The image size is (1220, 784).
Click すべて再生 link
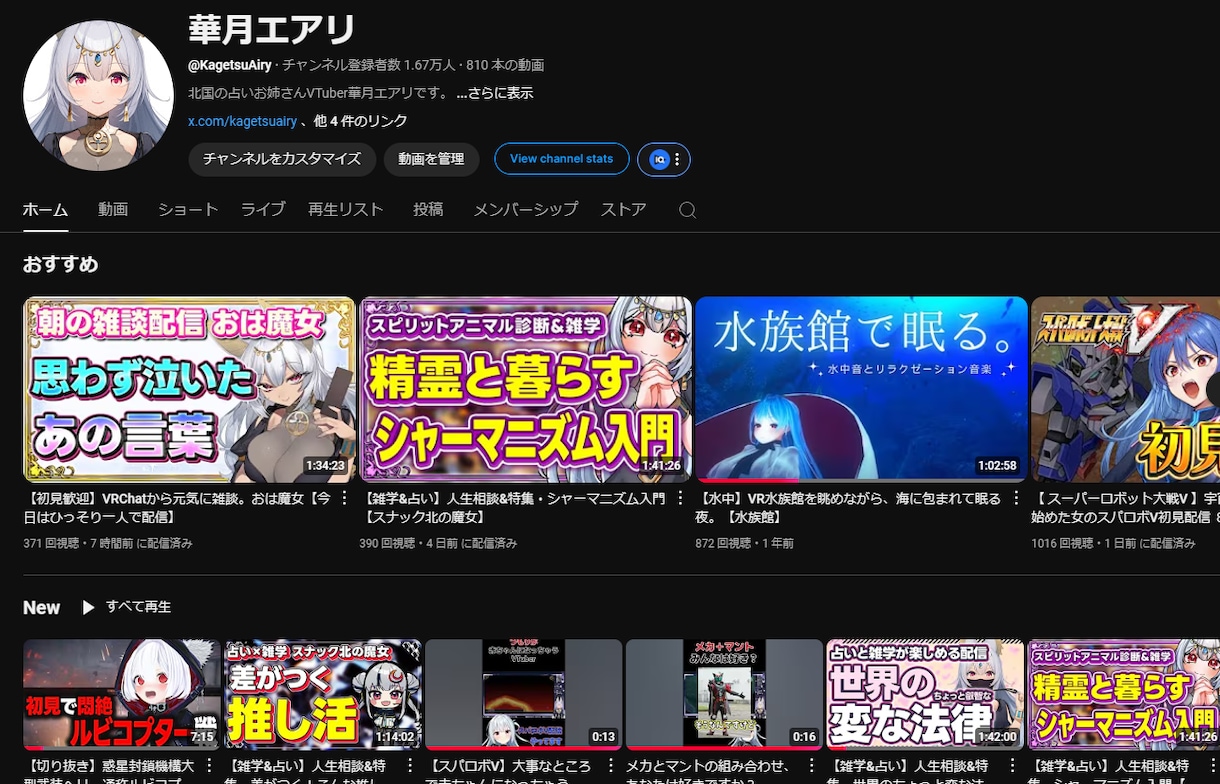[139, 607]
